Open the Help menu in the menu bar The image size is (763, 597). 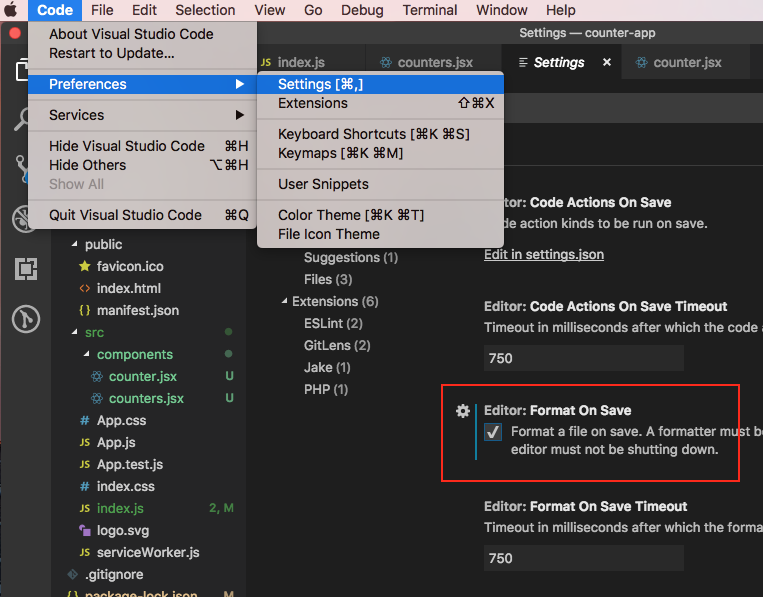(560, 10)
